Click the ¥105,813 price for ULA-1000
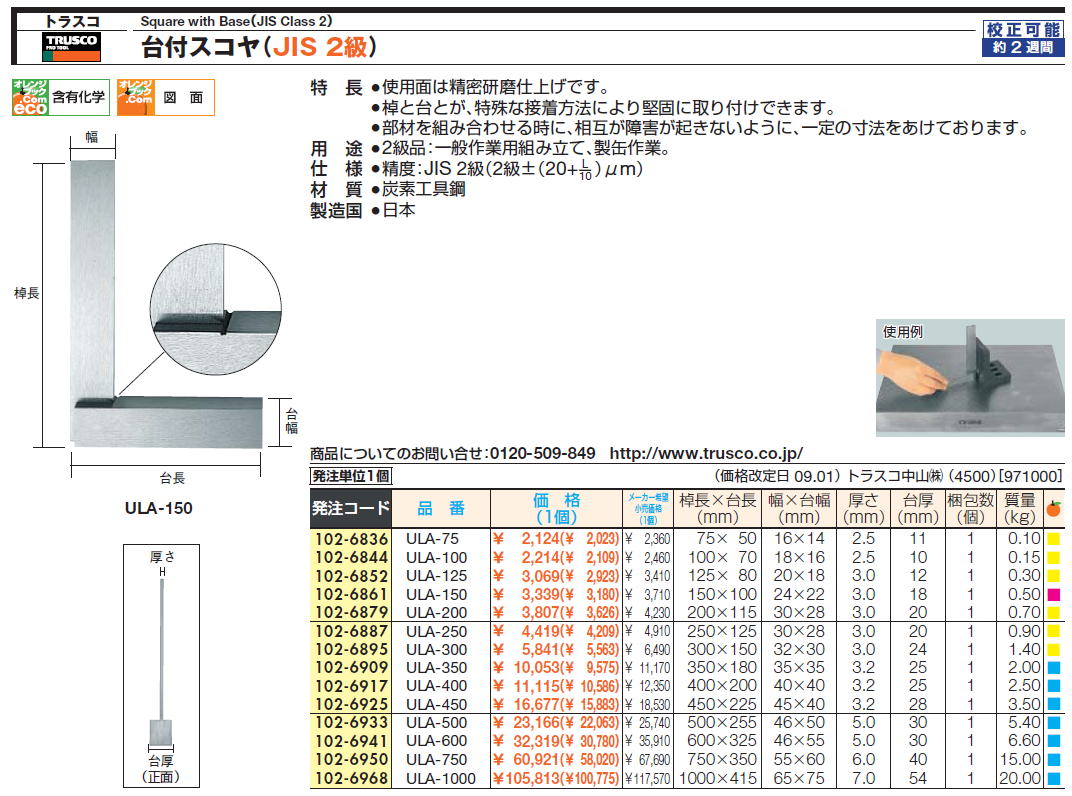Viewport: 1072px width, 796px height. (x=526, y=778)
